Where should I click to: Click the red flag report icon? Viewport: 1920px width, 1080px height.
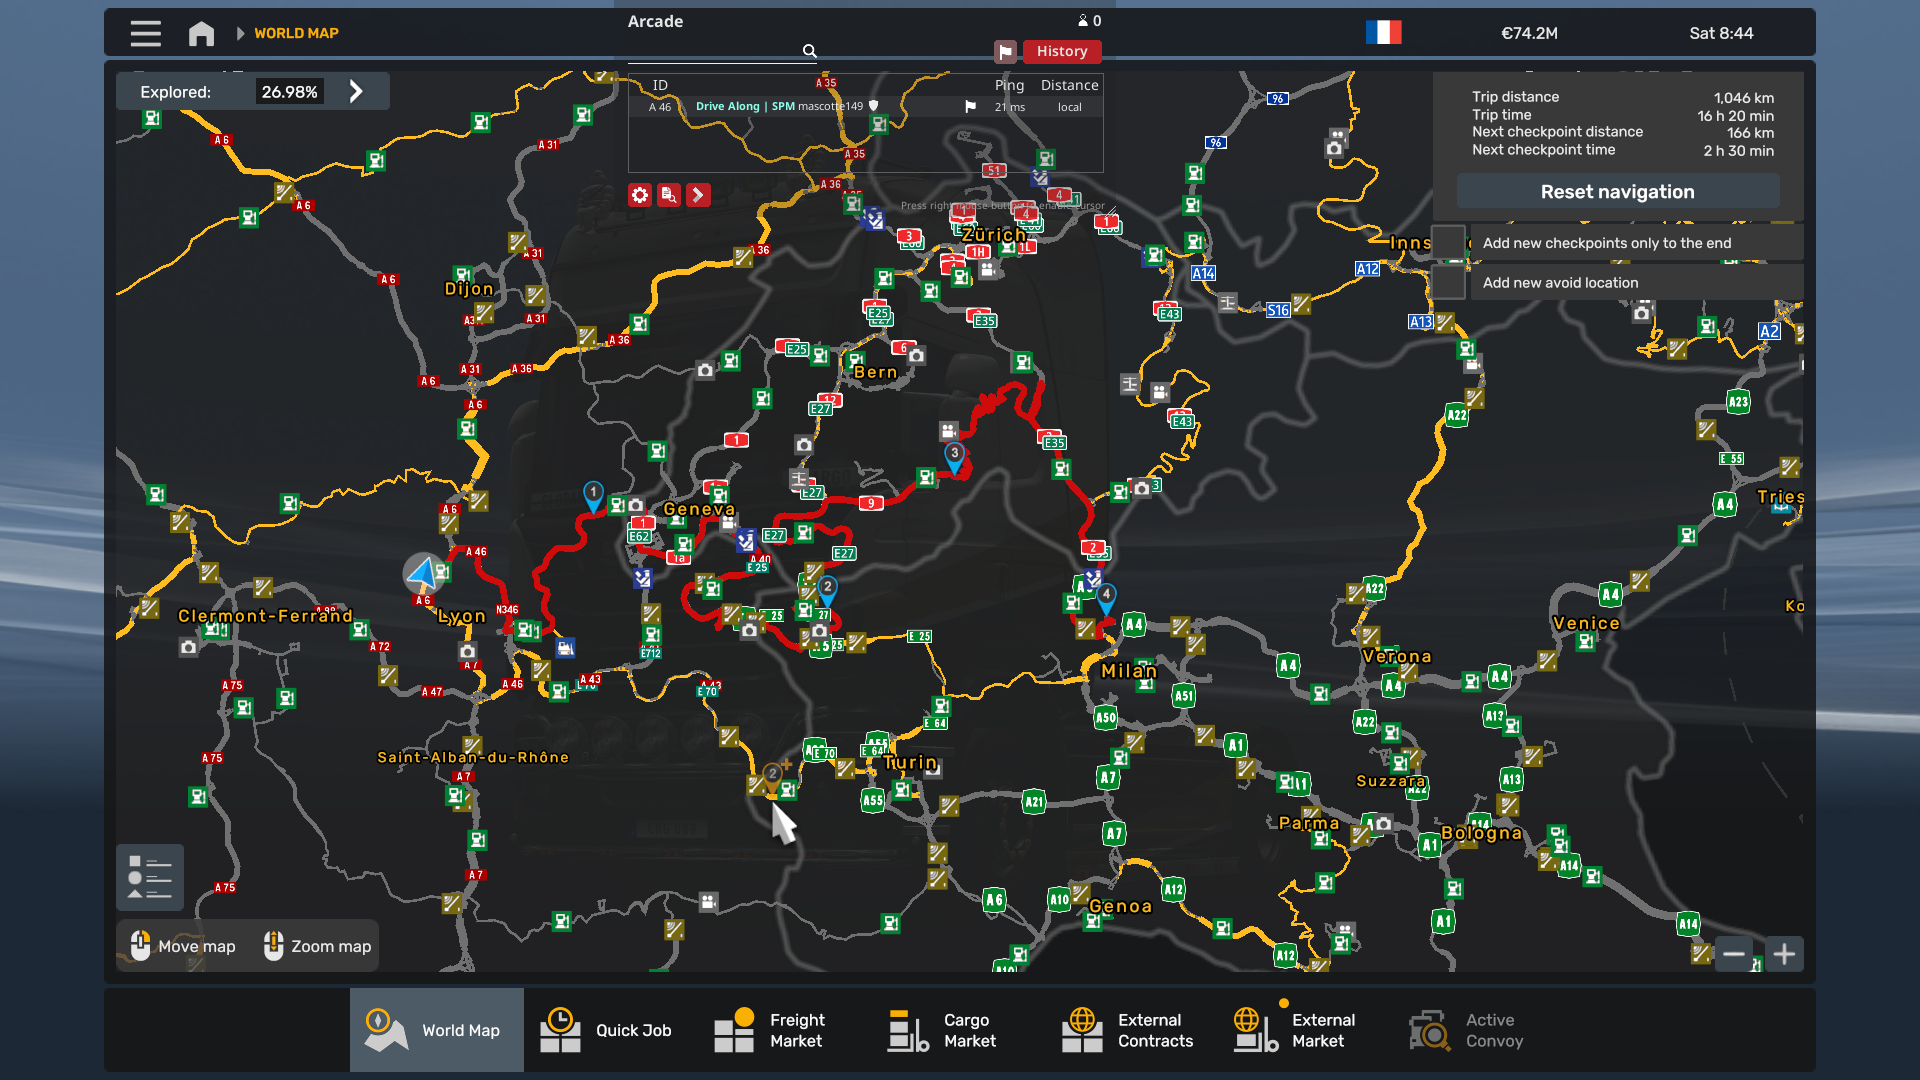1005,51
